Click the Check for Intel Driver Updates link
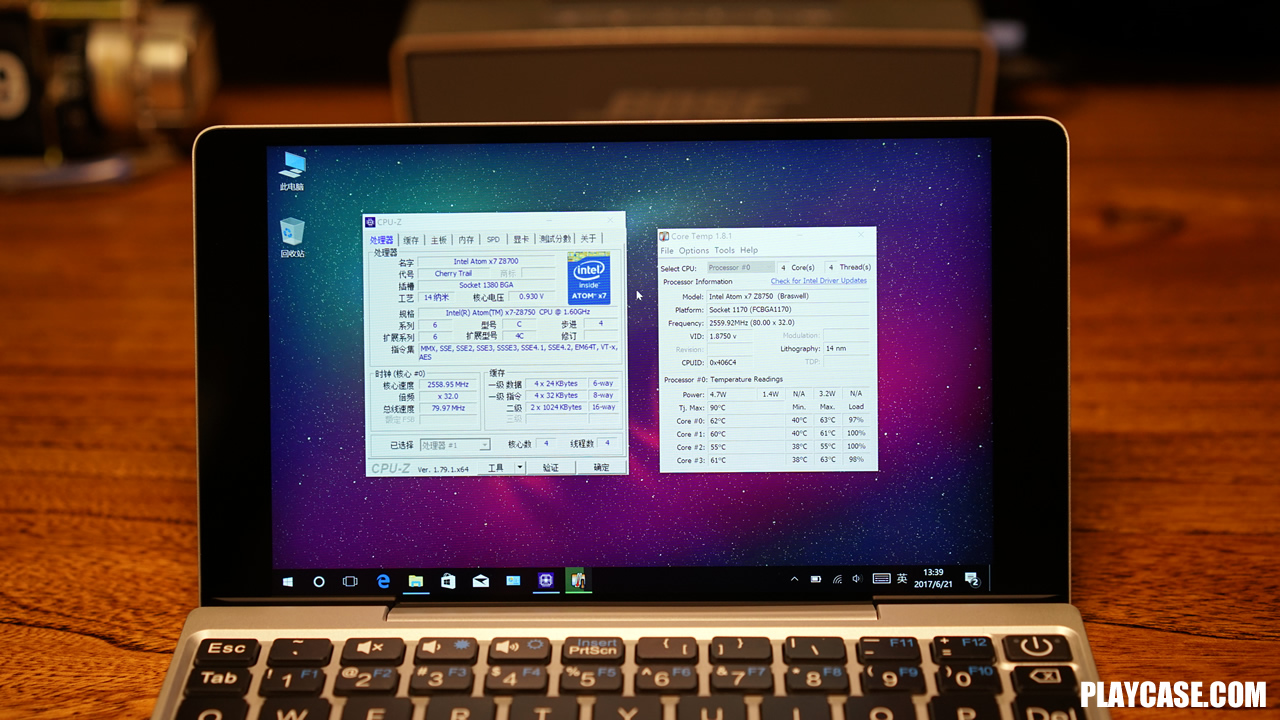1280x720 pixels. (x=819, y=281)
